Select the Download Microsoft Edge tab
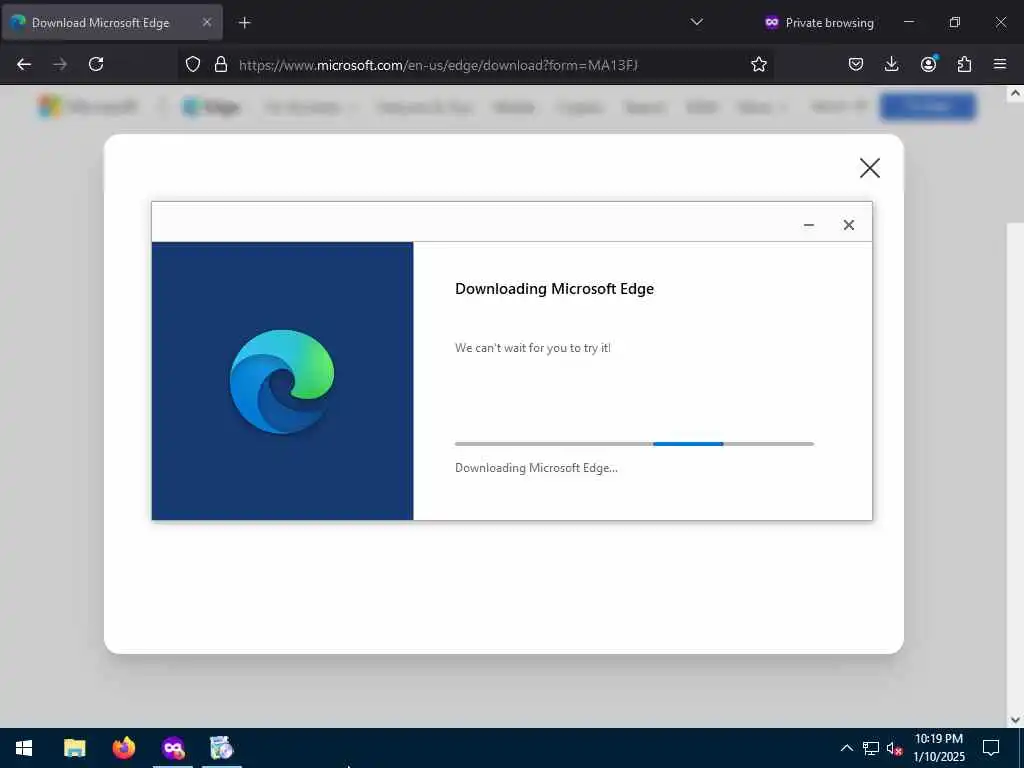Screen dimensions: 1024x768 tap(112, 23)
